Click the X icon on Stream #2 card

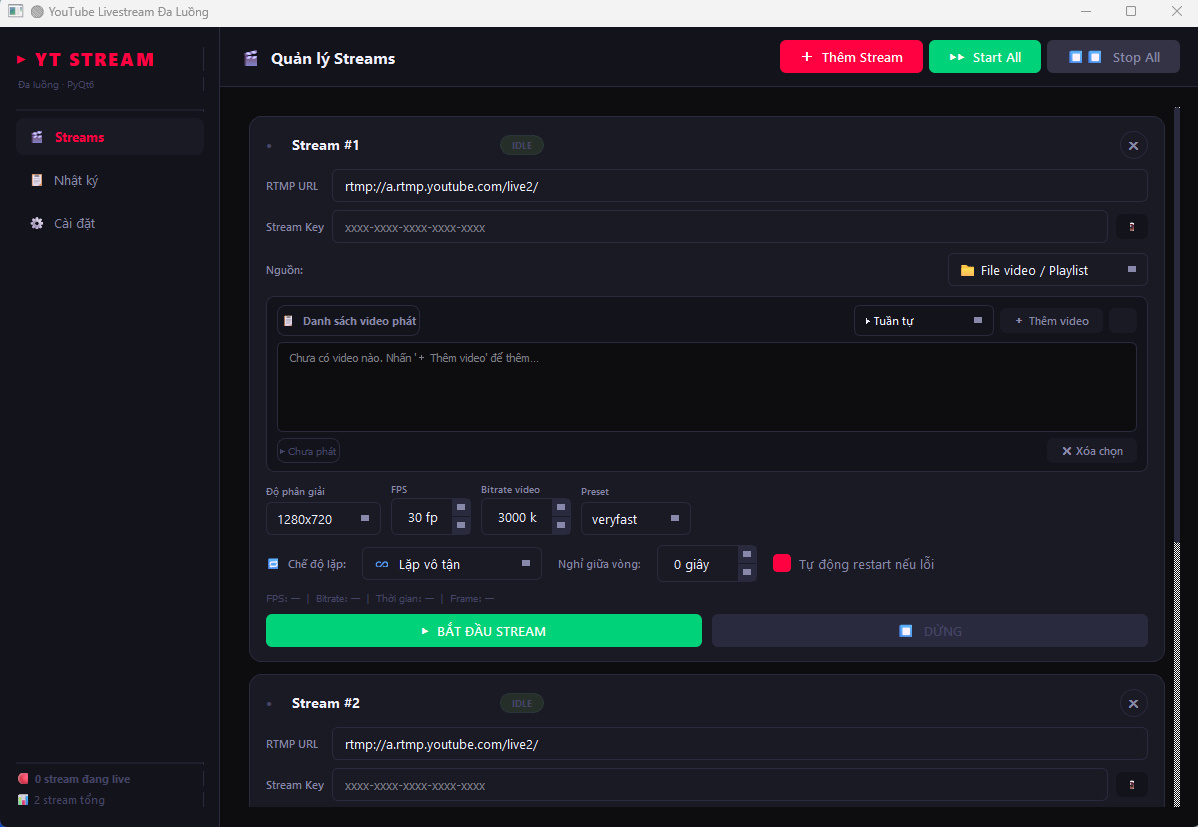click(1133, 704)
